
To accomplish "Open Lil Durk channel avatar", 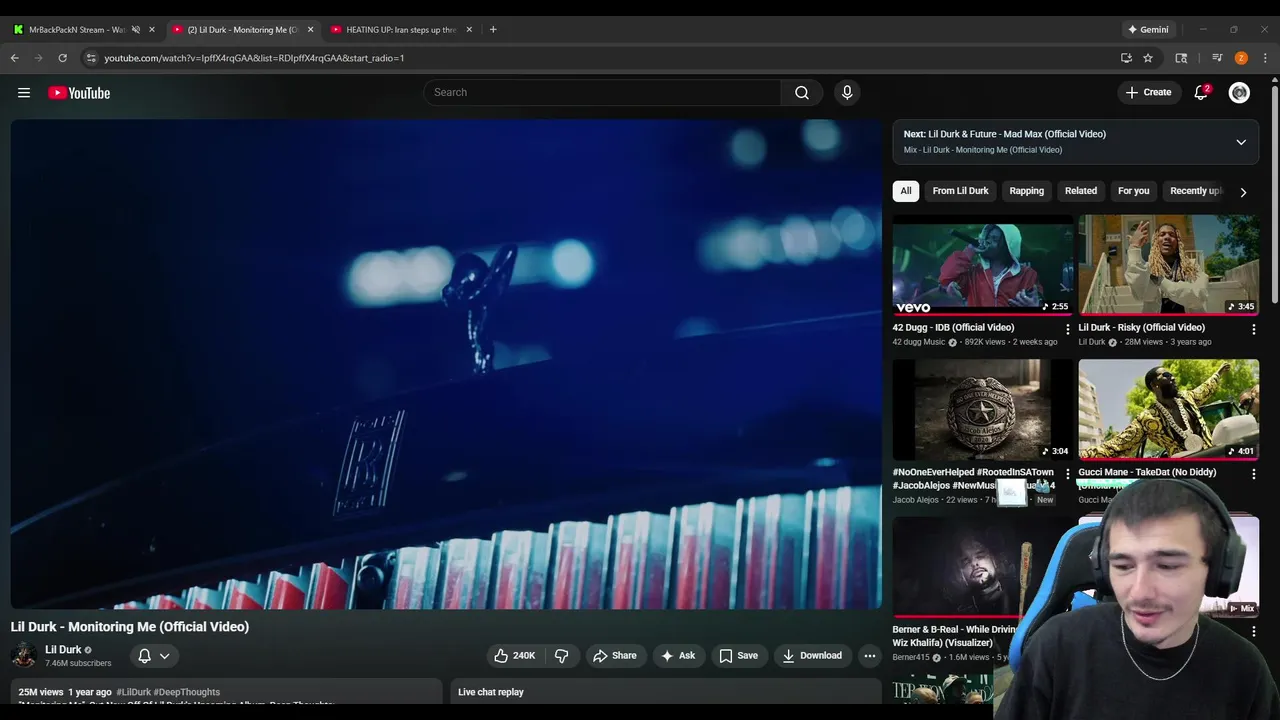I will pyautogui.click(x=24, y=656).
